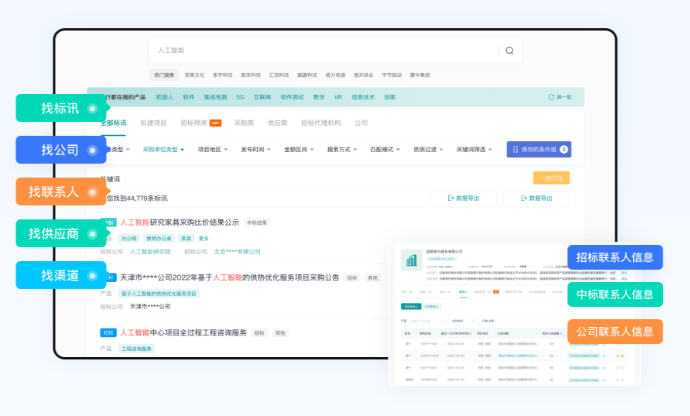This screenshot has width=690, height=416.
Task: Open result 人工智能研究家具采购比价结果公示
Action: click(x=180, y=222)
